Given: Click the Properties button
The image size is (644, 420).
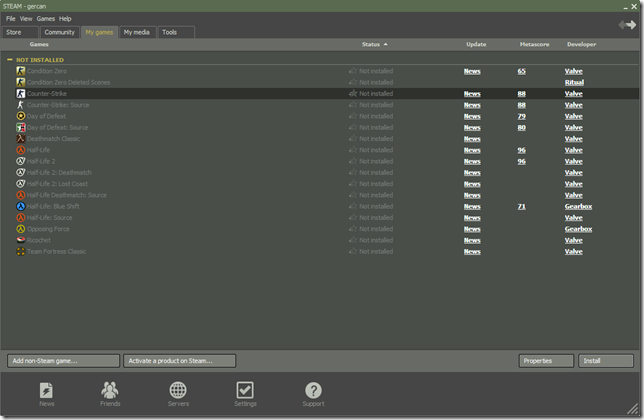Looking at the screenshot, I should (x=546, y=361).
